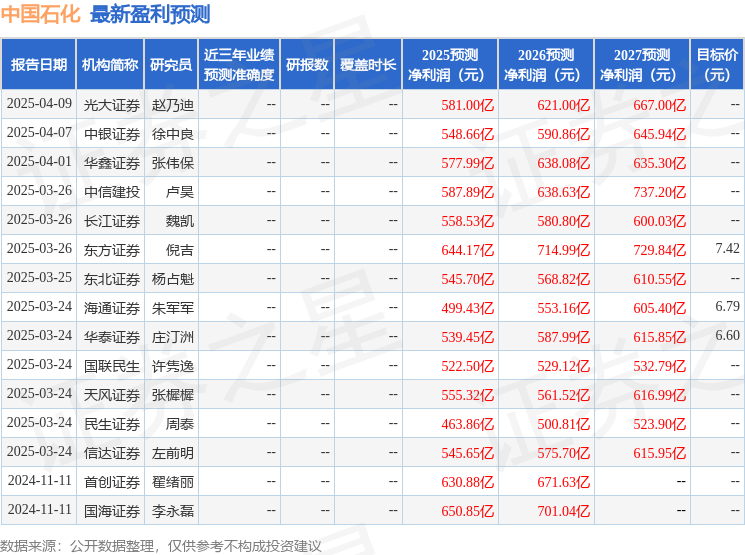
Task: Click the 499.43亿 profit value
Action: [x=468, y=308]
